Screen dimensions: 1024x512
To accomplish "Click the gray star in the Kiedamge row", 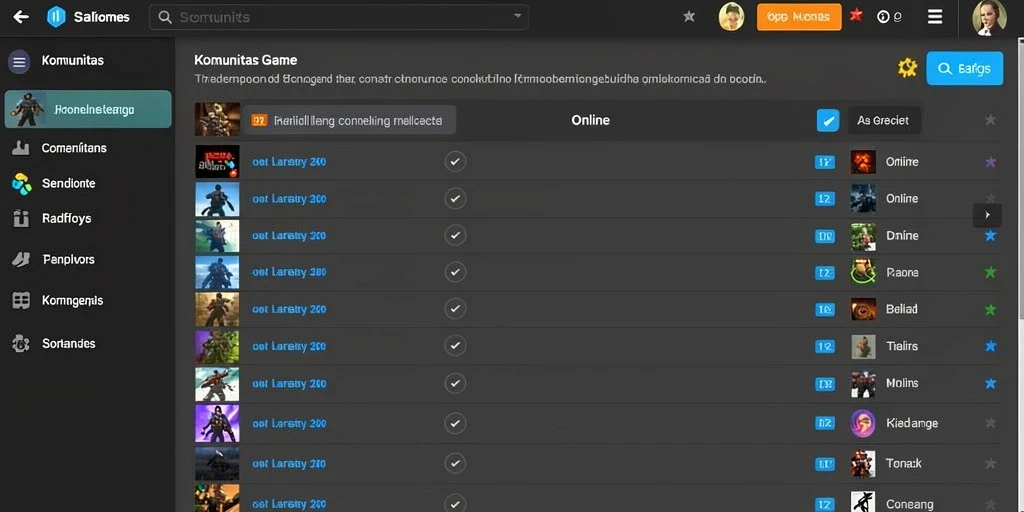I will point(991,423).
